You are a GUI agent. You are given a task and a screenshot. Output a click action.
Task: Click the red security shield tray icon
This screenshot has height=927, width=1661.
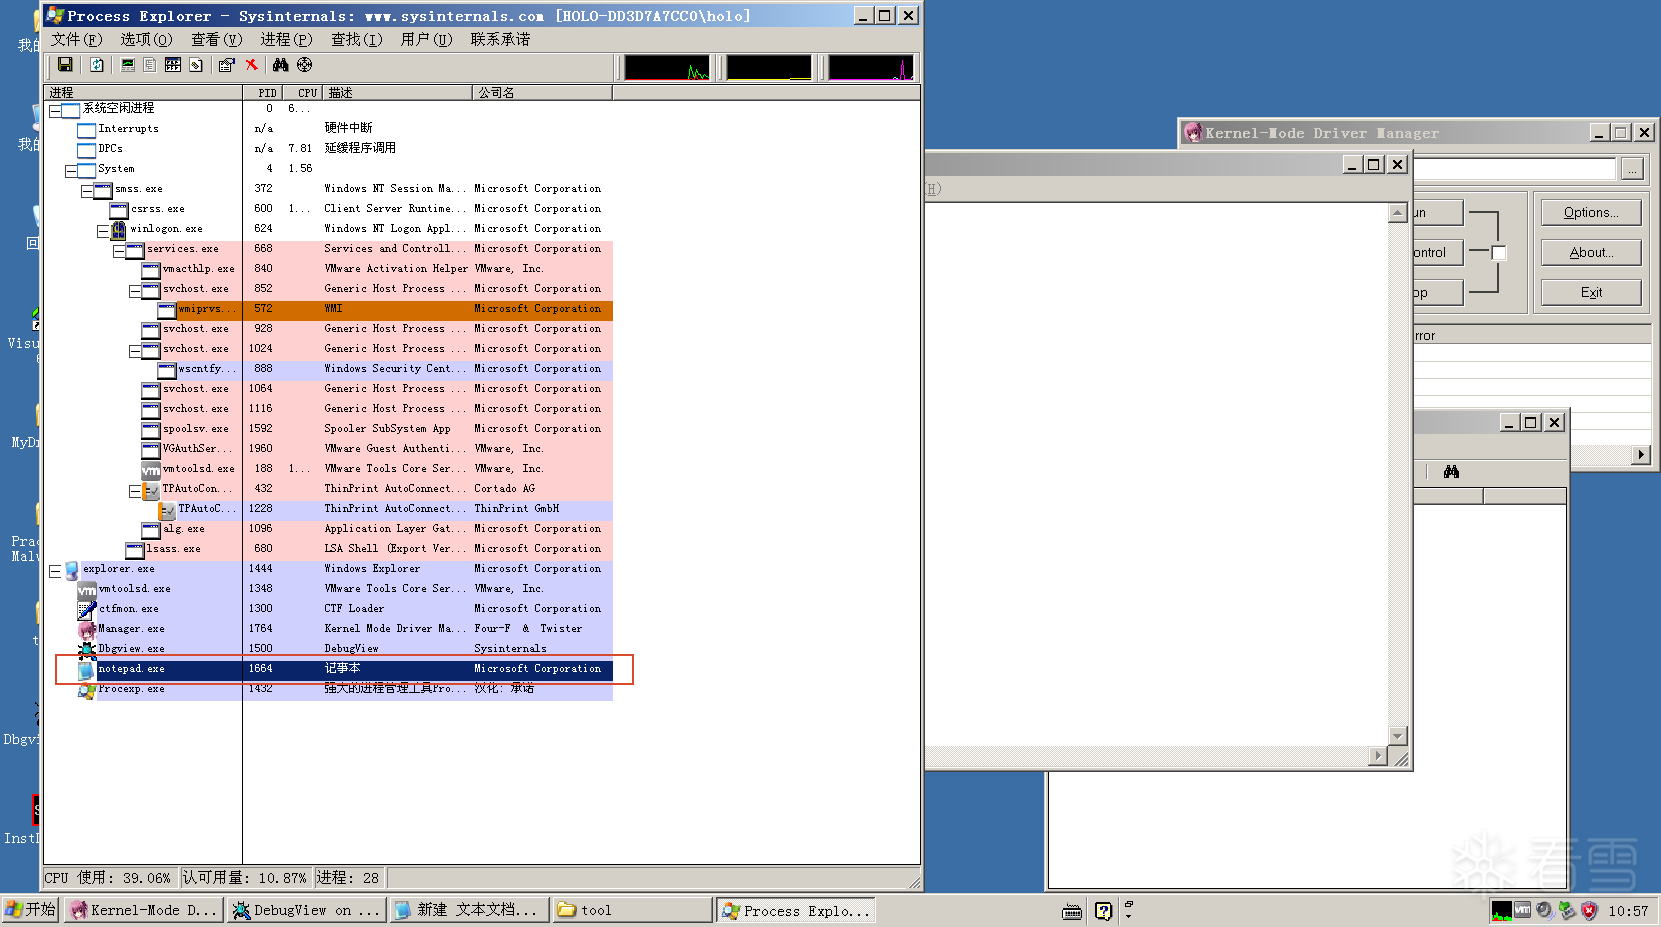[x=1589, y=910]
